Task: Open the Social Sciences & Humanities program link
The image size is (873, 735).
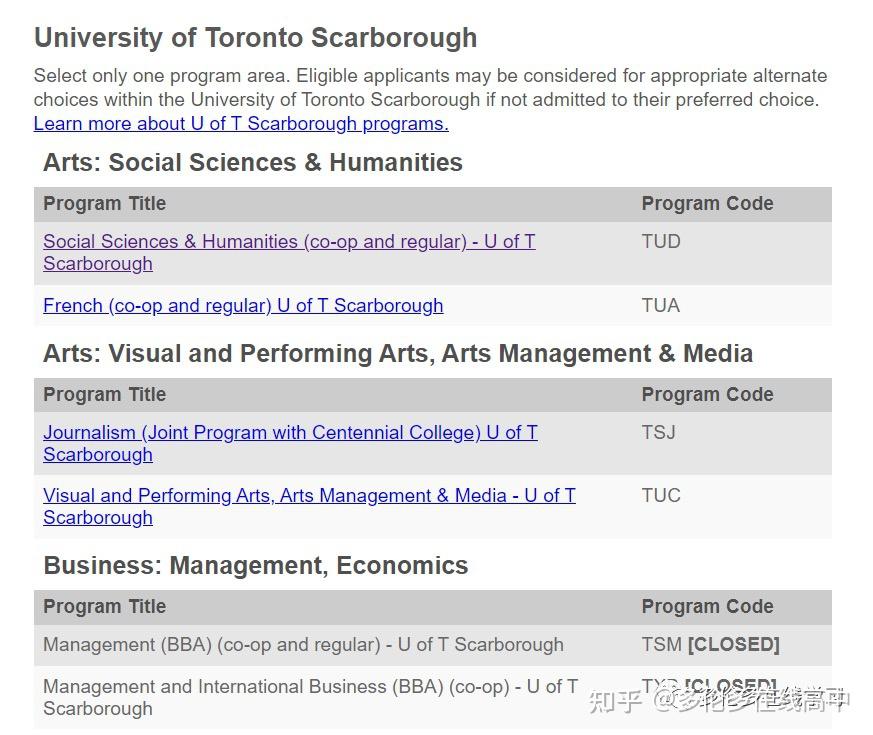Action: click(289, 242)
